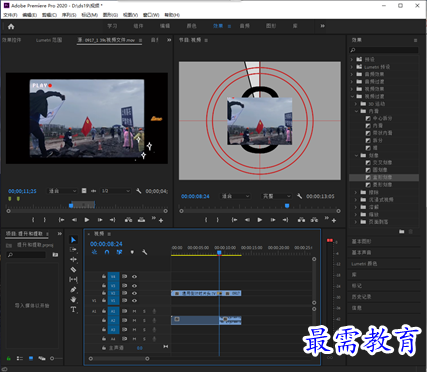This screenshot has height=372, width=427.
Task: Open the 文件(F) menu
Action: [10, 15]
